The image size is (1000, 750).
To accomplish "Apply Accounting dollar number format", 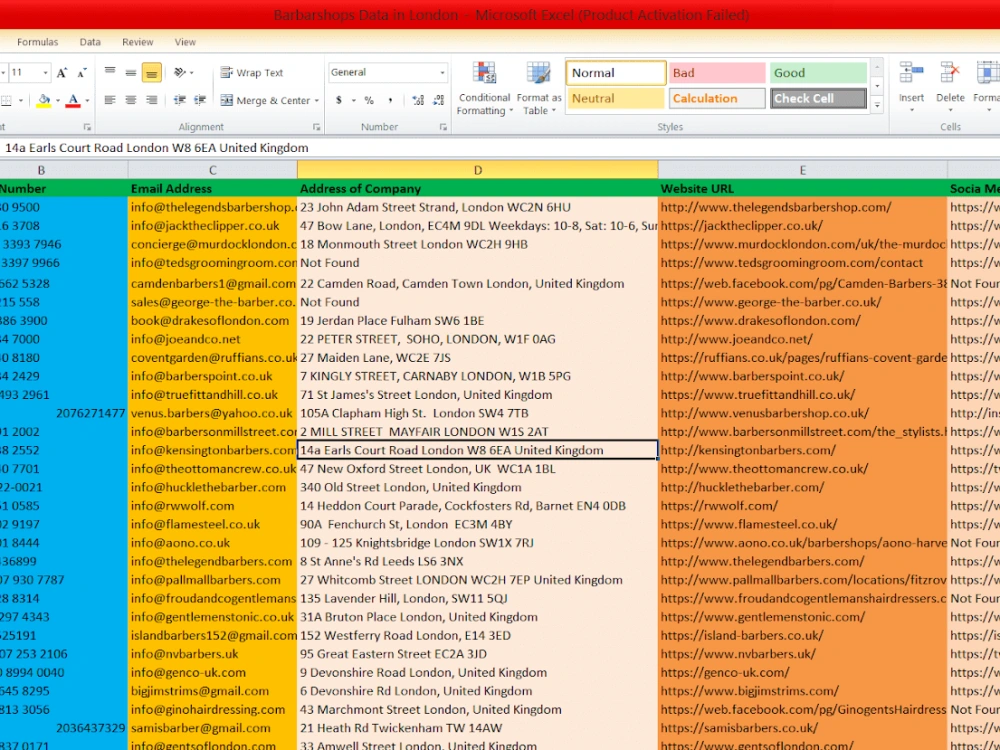I will [x=339, y=100].
